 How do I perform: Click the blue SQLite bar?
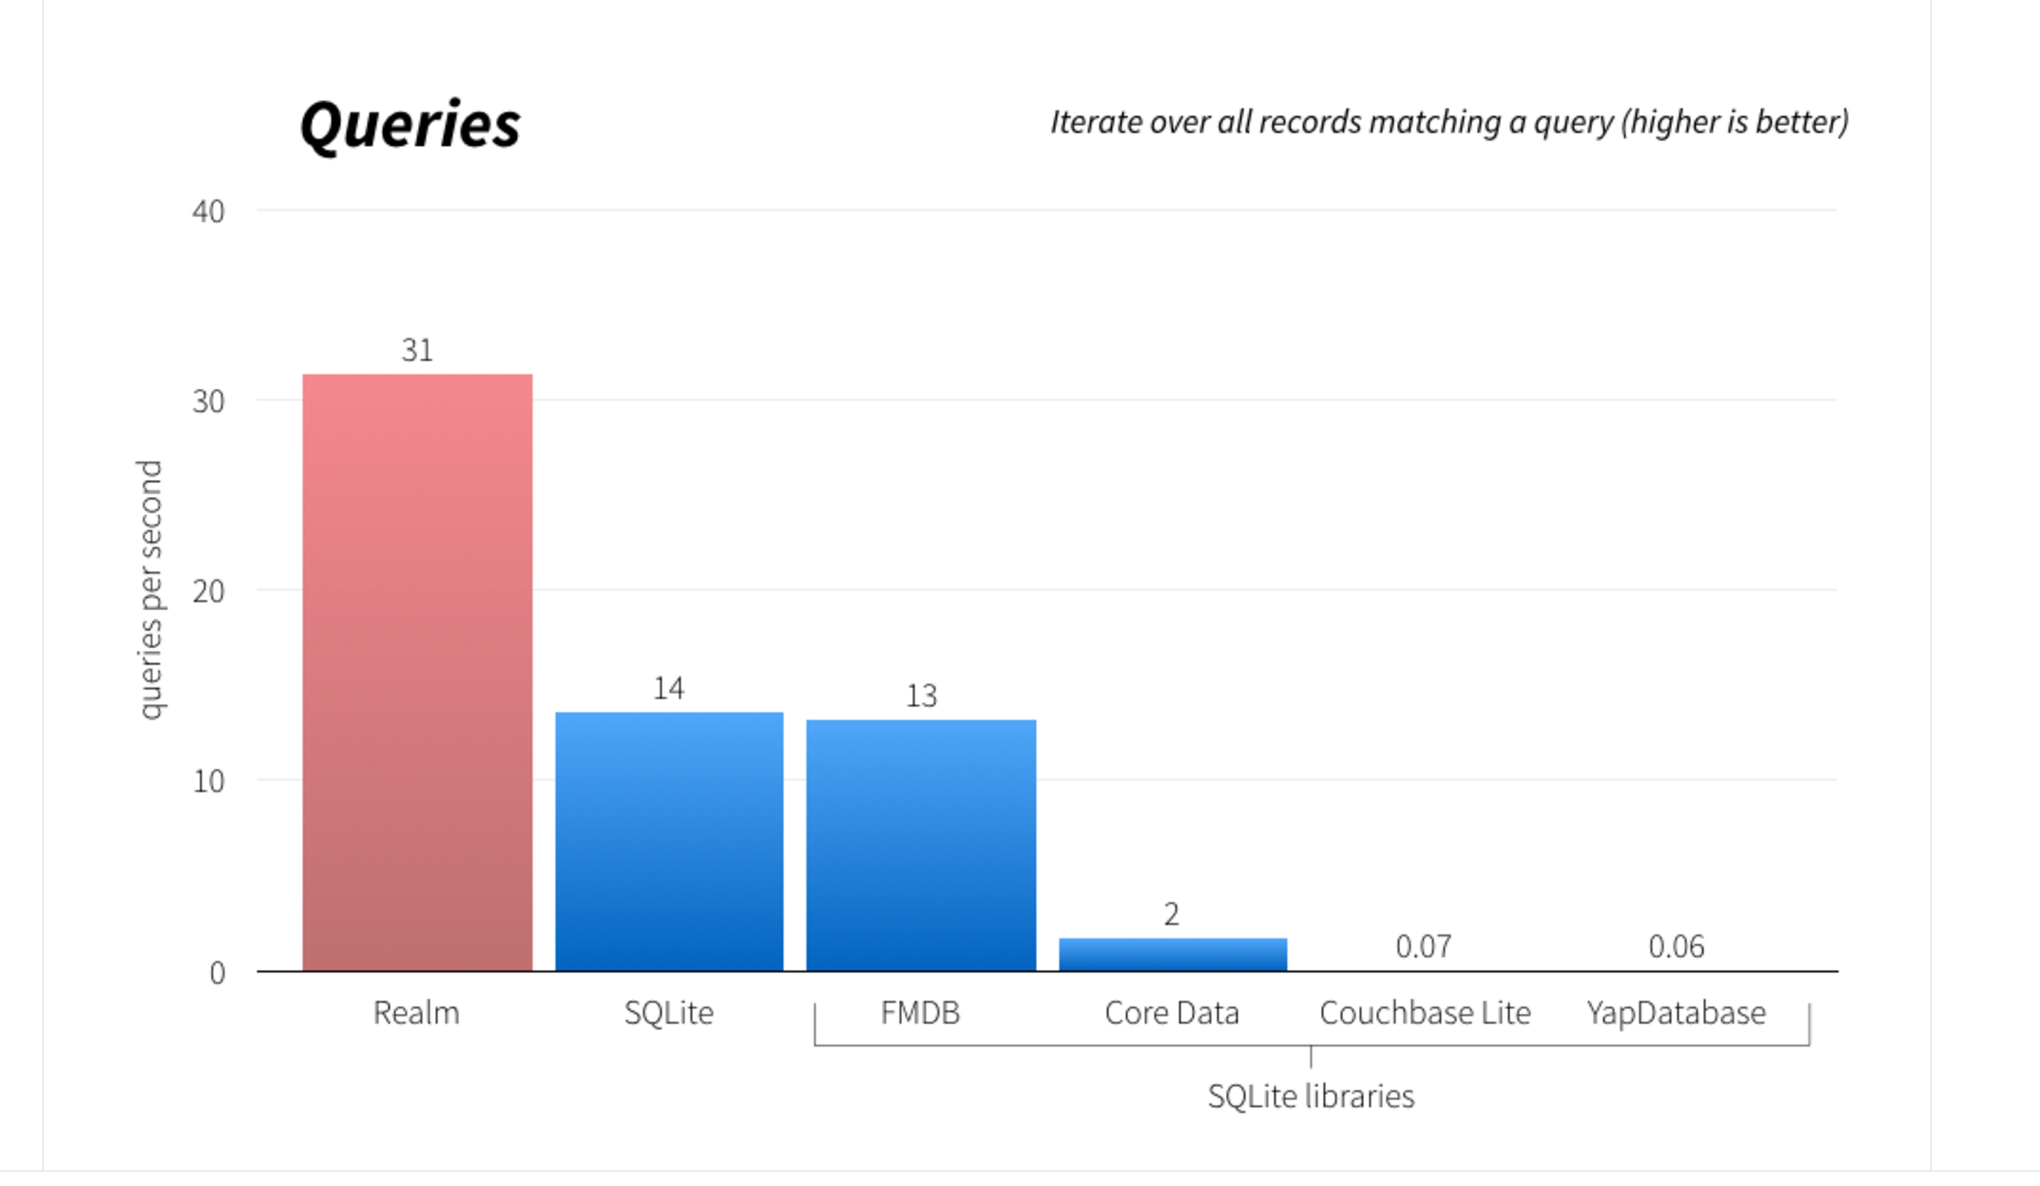pos(669,841)
